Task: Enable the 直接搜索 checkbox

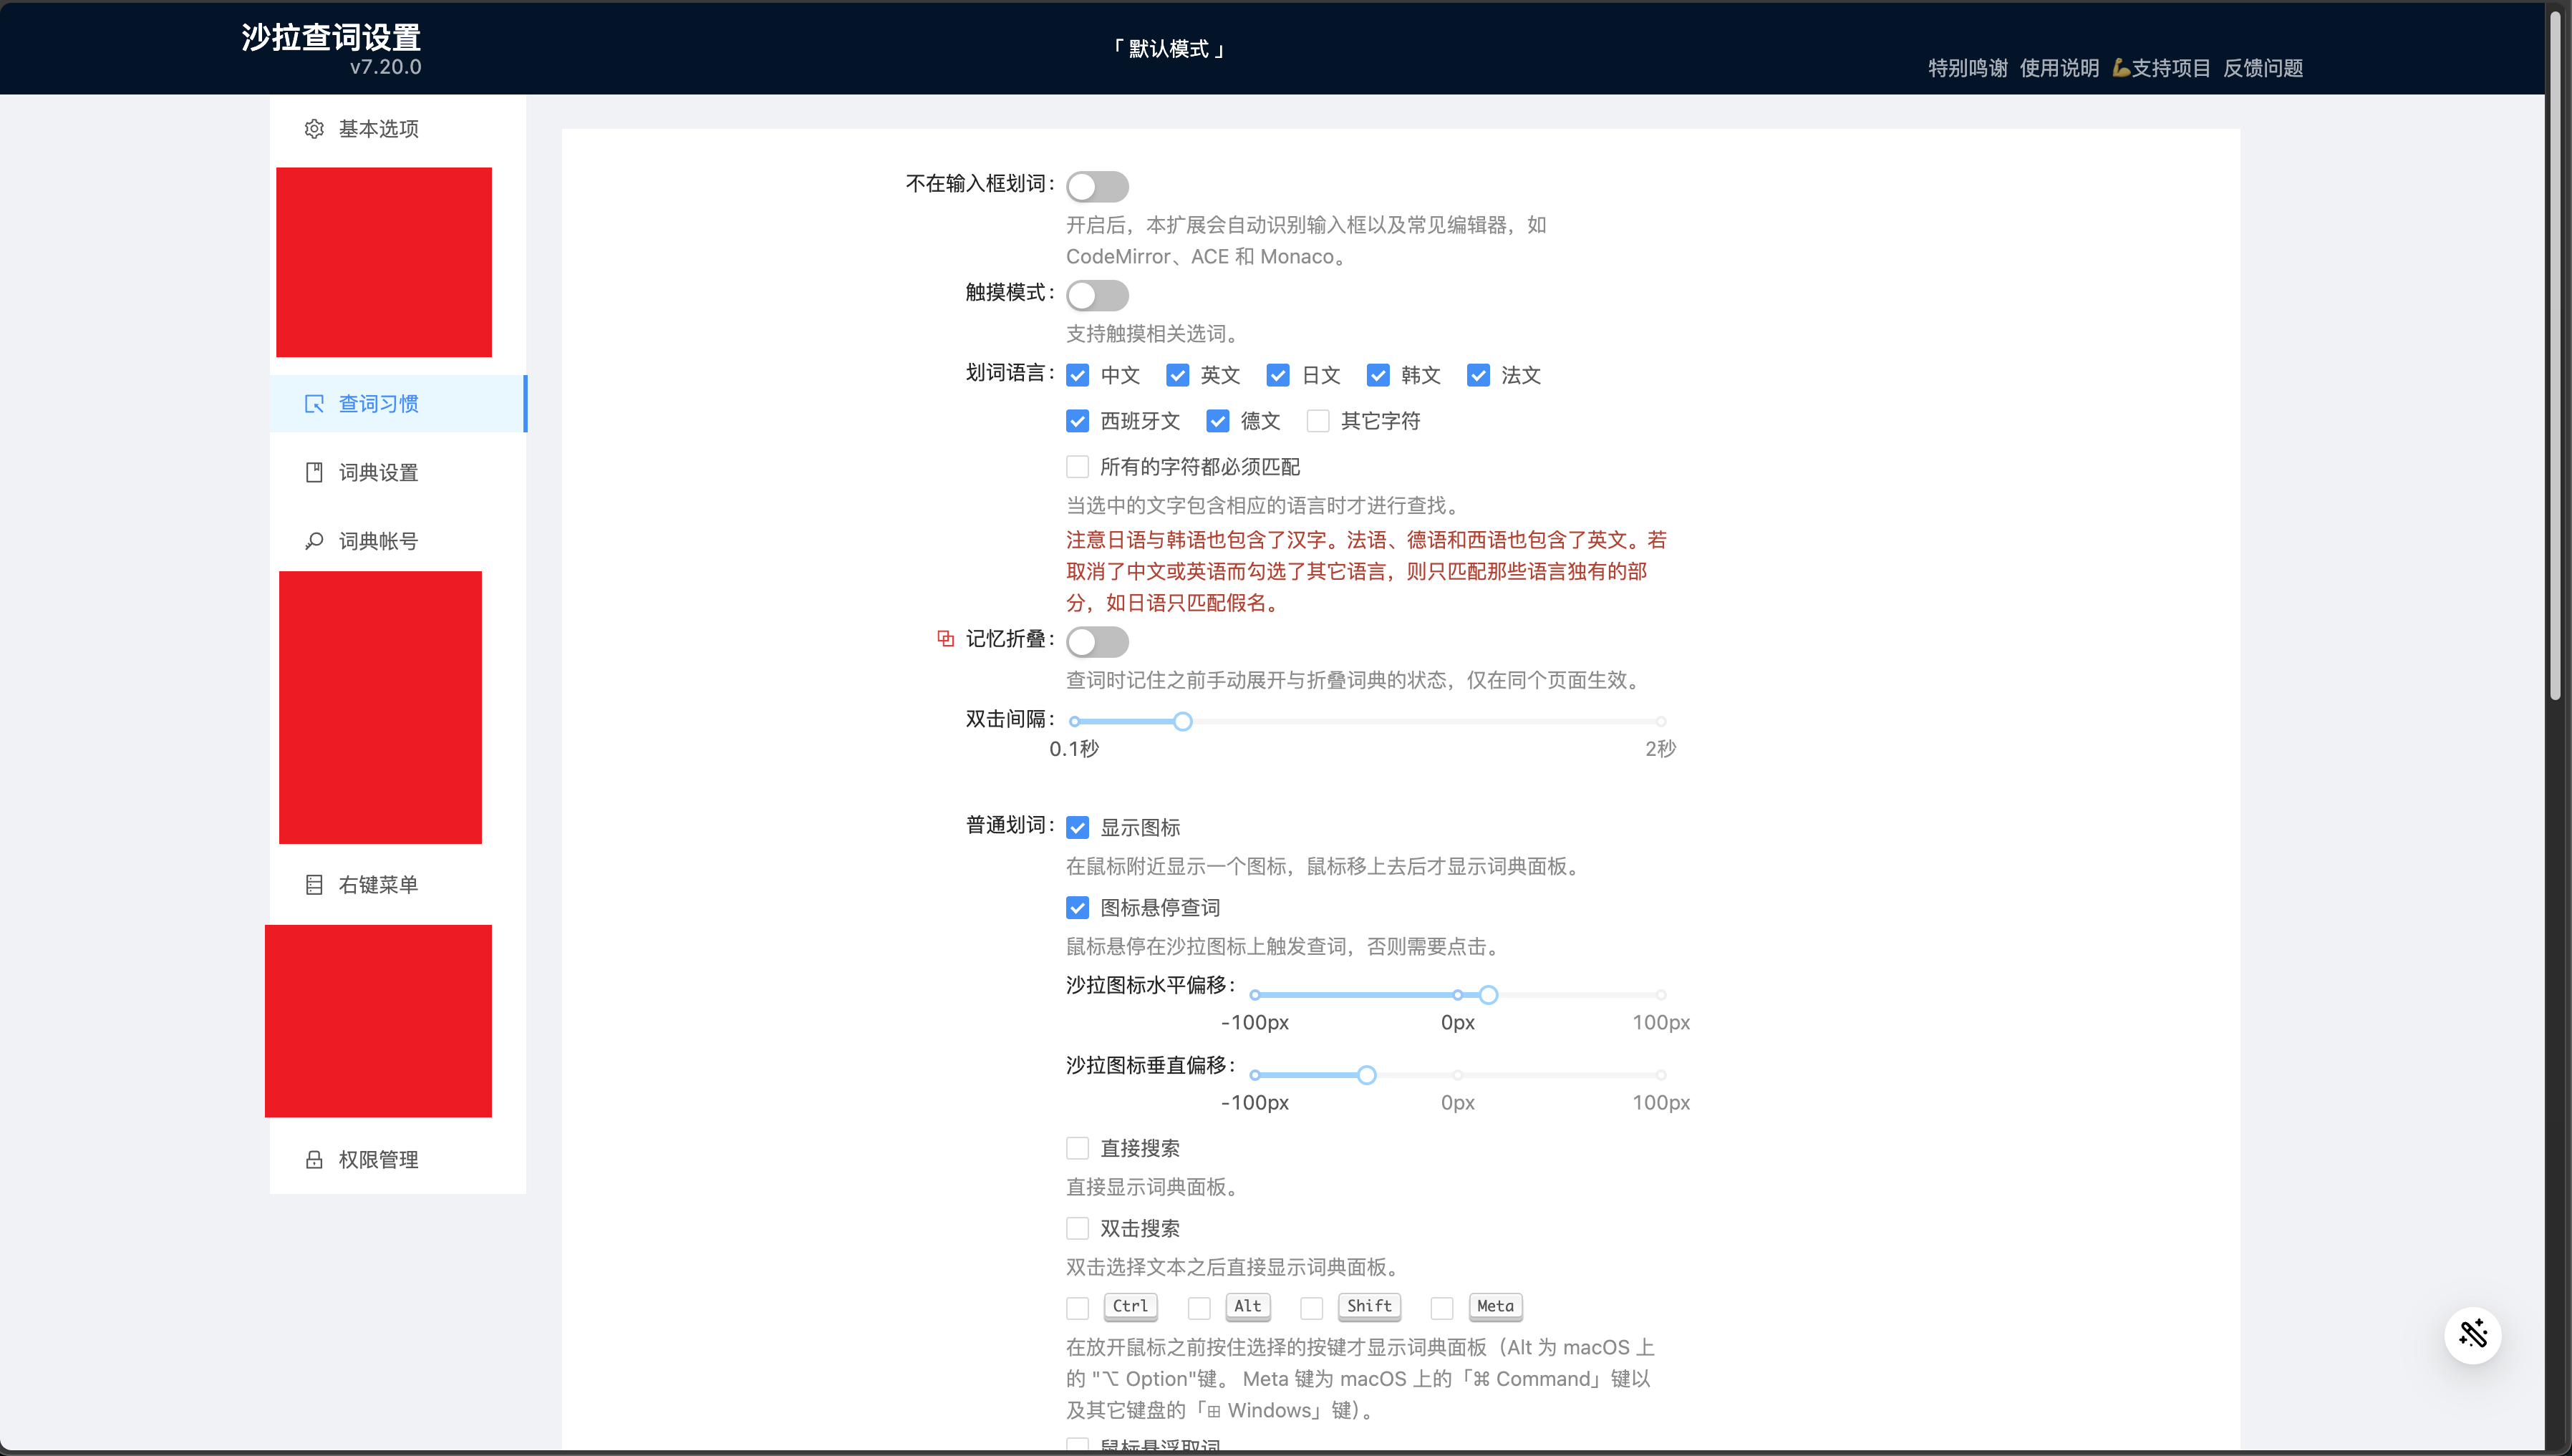Action: pos(1077,1148)
